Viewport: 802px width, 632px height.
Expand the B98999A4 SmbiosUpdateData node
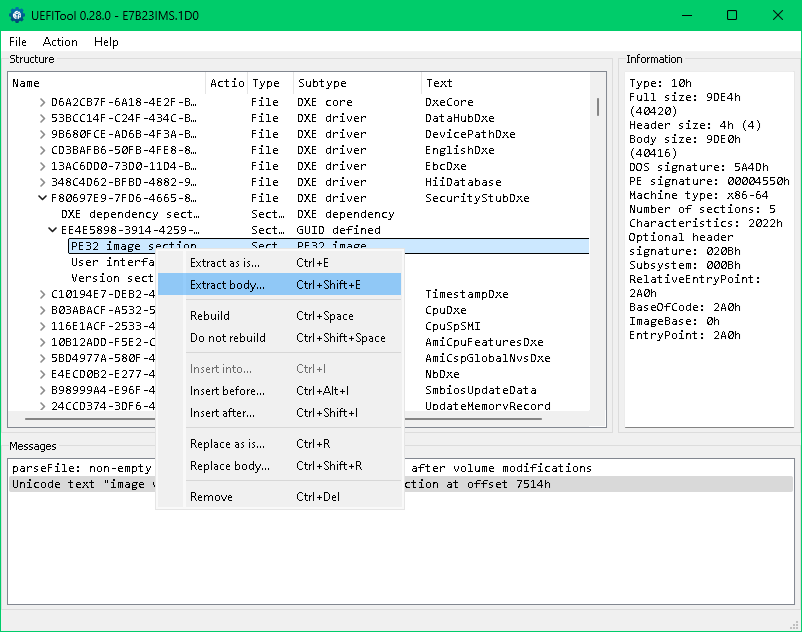[x=42, y=390]
